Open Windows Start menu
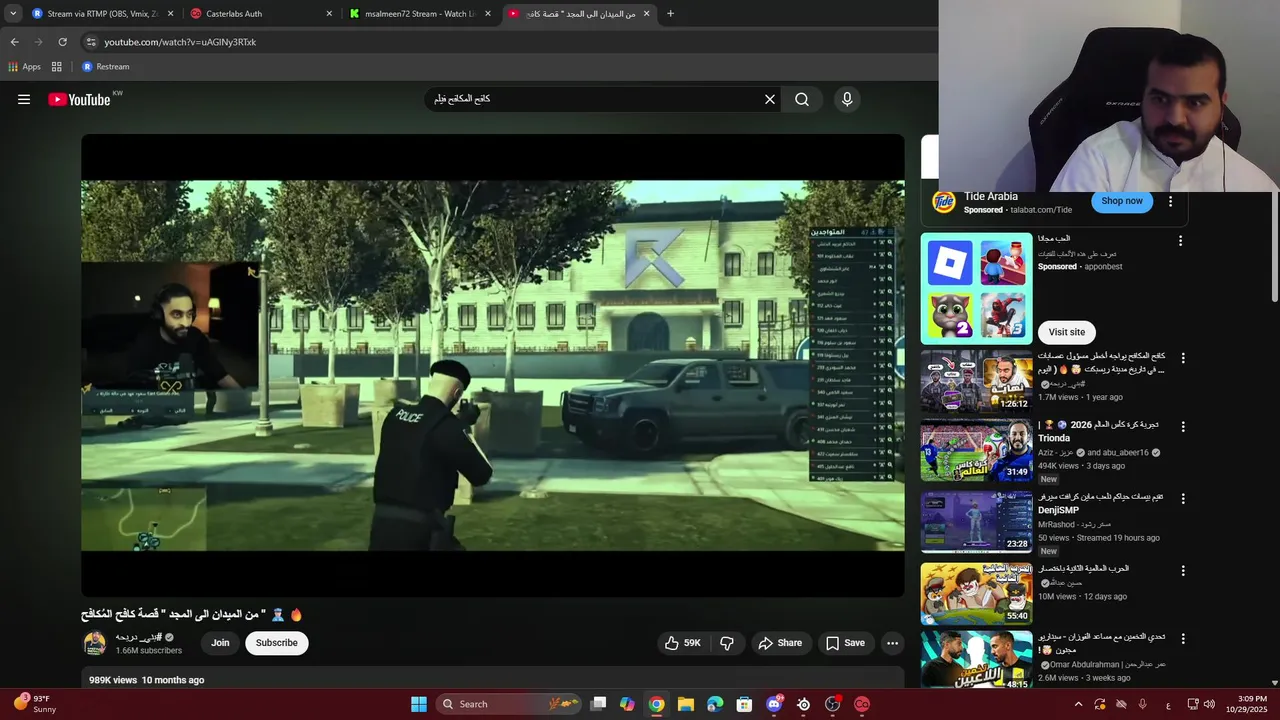This screenshot has height=720, width=1280. [419, 704]
